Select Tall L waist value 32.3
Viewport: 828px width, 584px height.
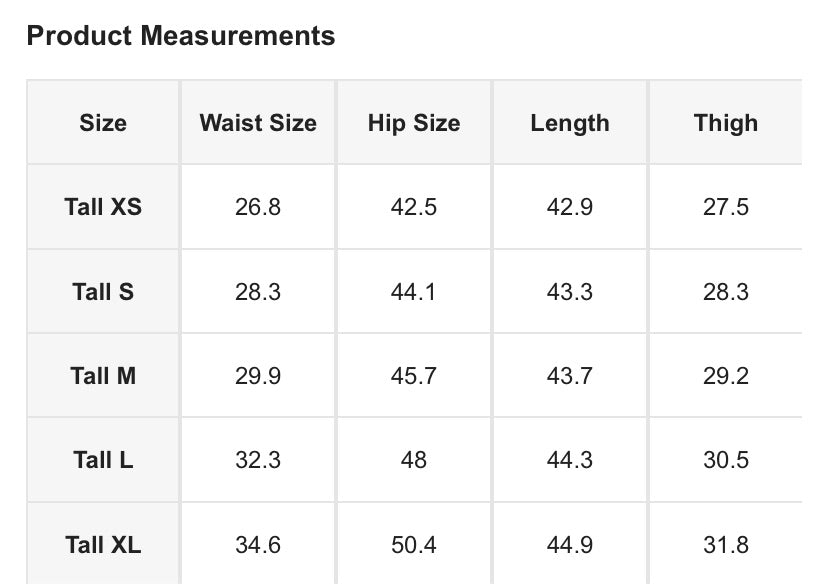(258, 460)
